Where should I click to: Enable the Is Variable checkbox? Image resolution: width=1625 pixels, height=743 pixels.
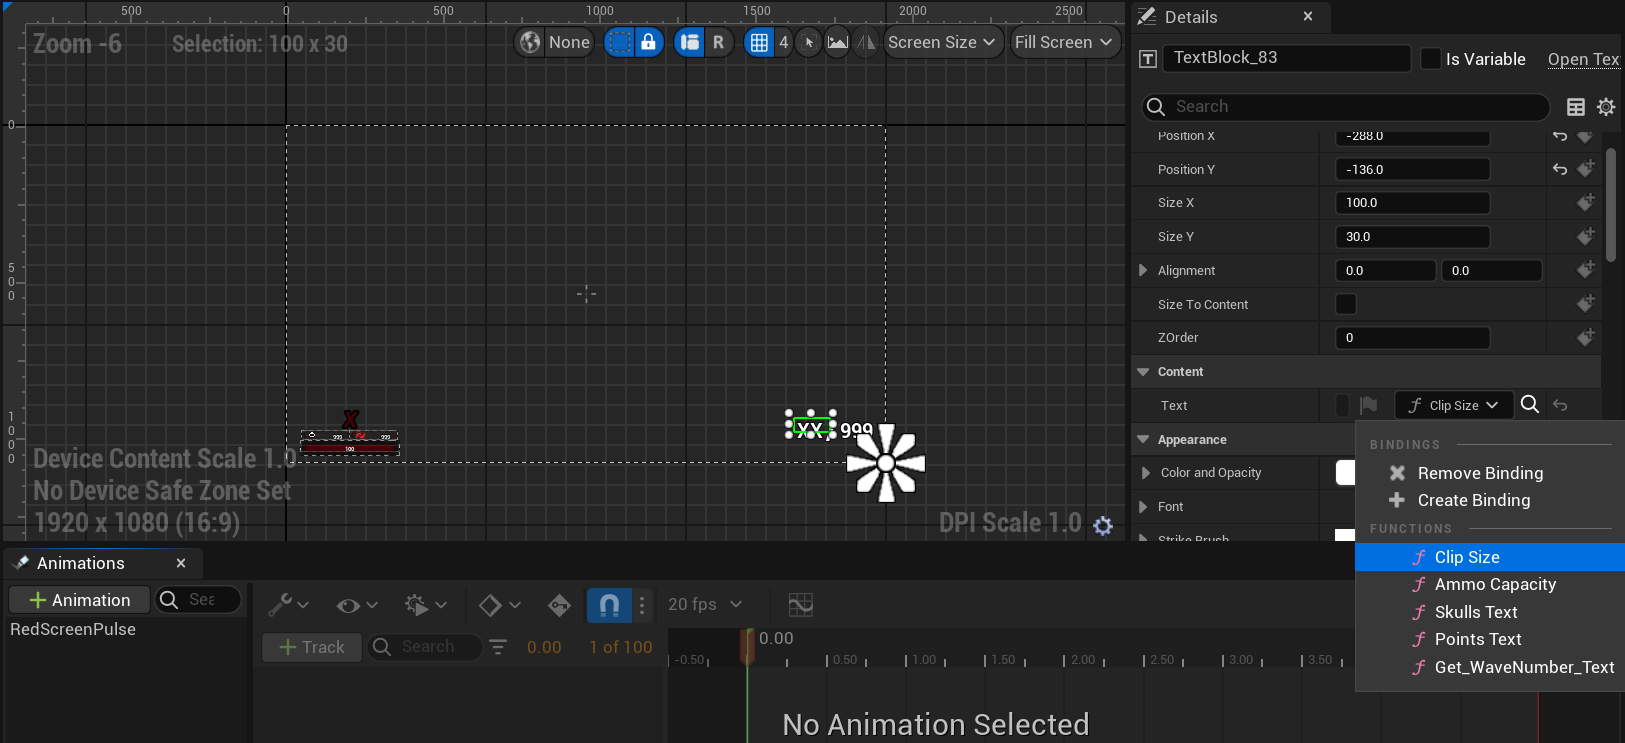pos(1431,59)
